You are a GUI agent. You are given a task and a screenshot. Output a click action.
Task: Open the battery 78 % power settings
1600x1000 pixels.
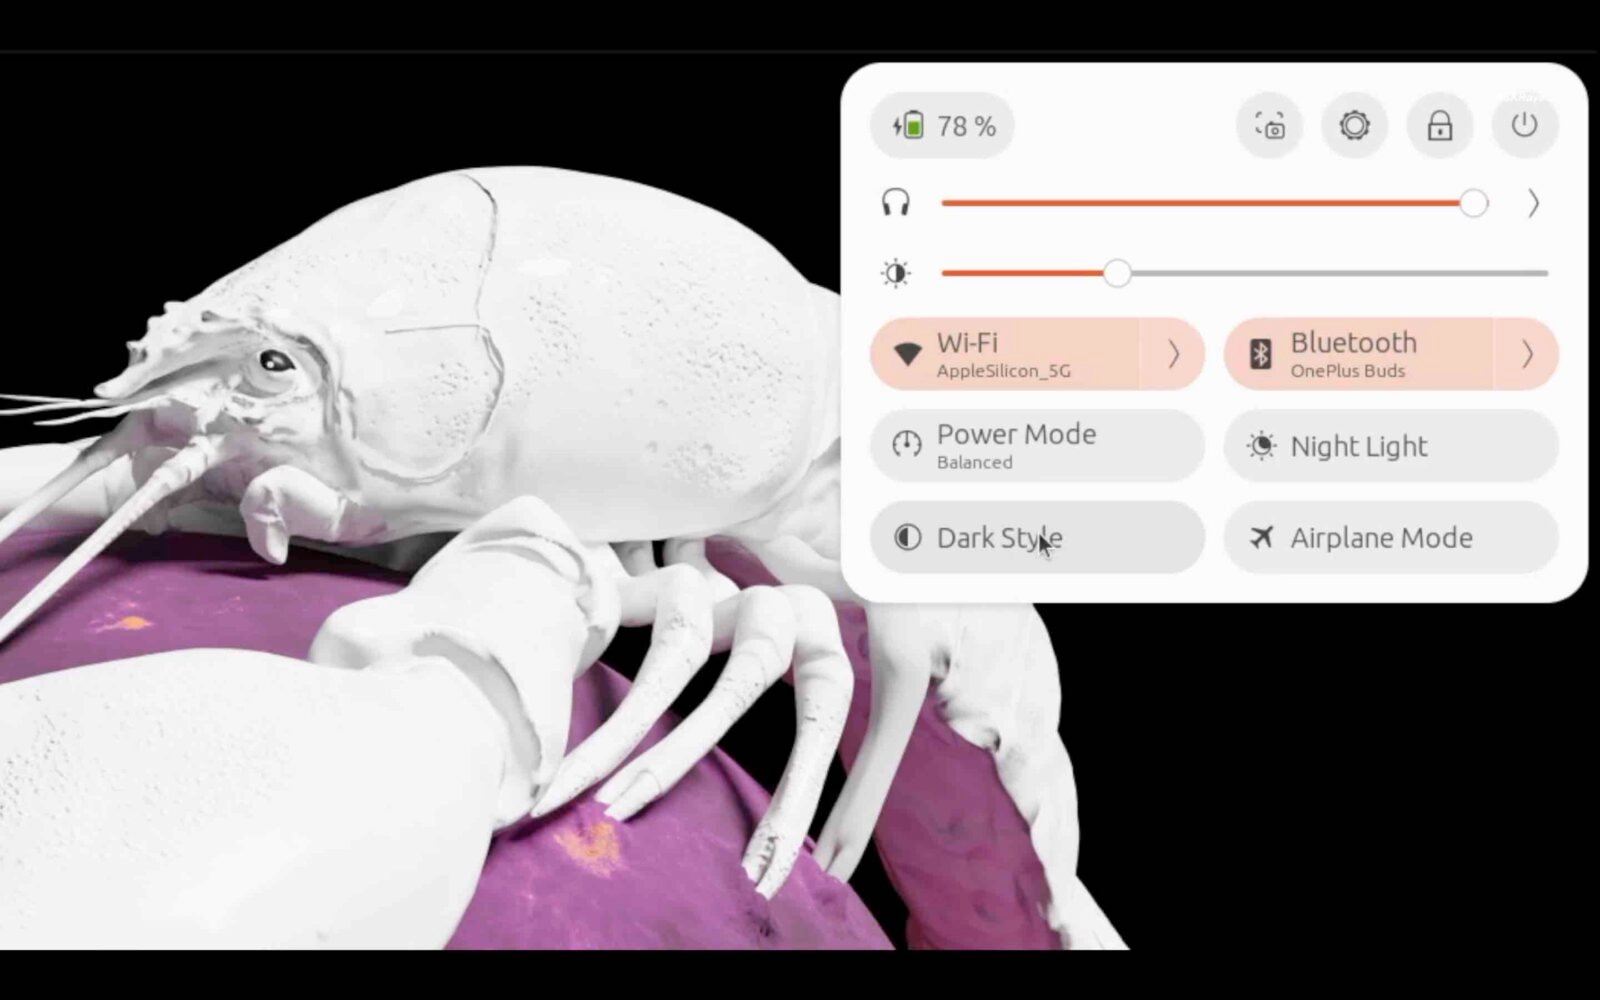click(x=942, y=126)
